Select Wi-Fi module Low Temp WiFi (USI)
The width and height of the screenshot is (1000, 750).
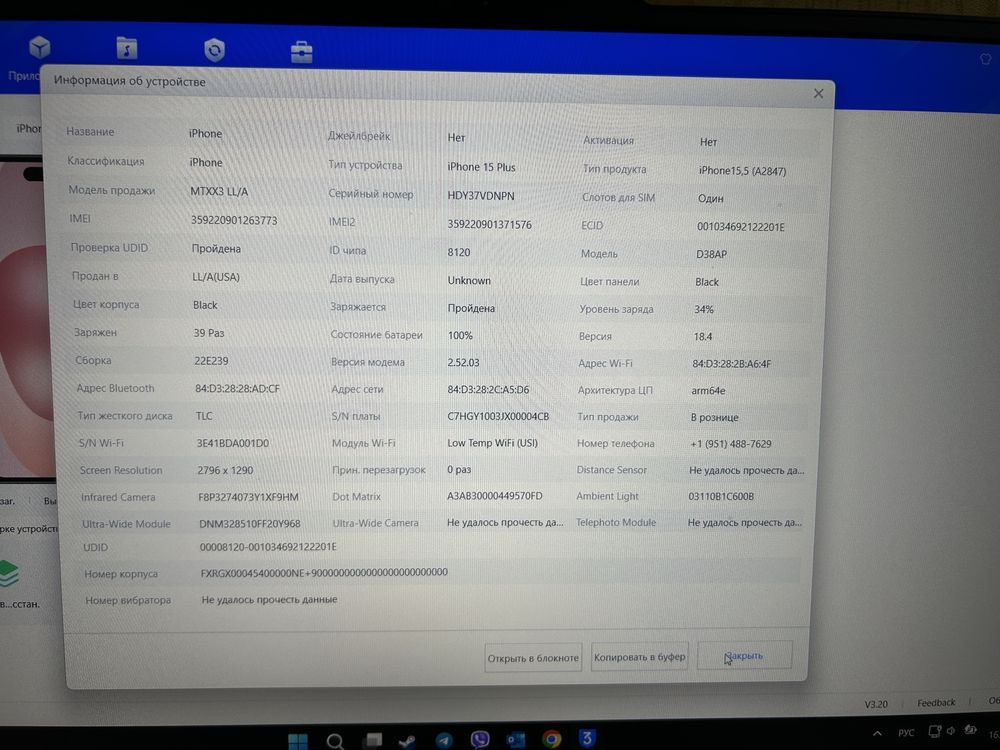(492, 443)
